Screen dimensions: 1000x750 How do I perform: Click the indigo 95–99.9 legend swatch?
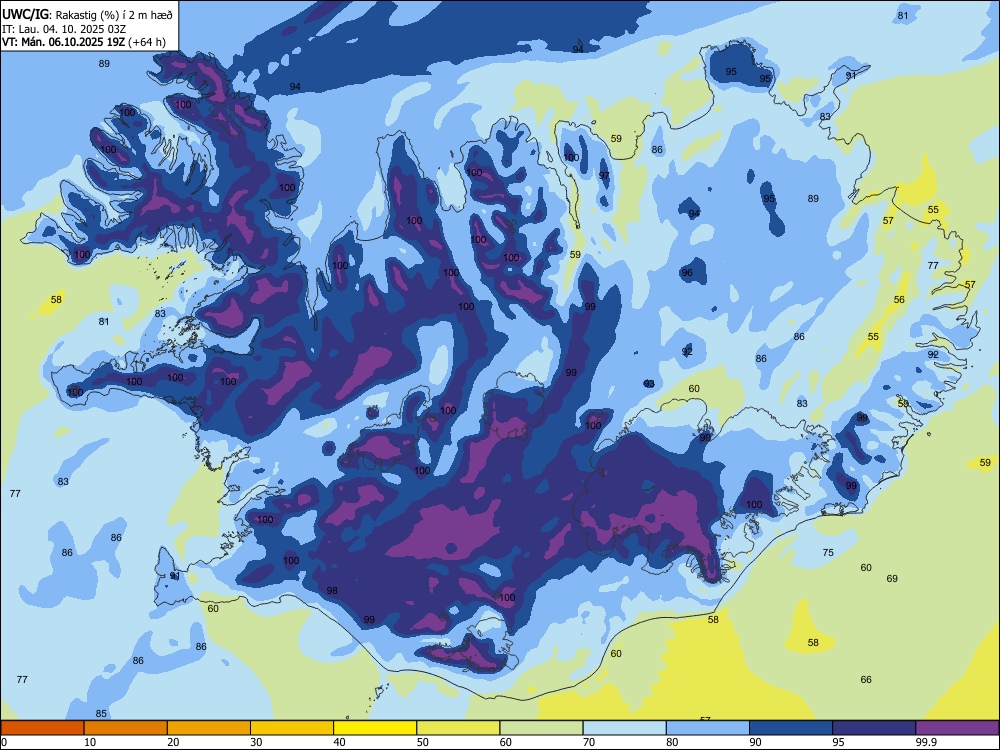click(x=874, y=728)
